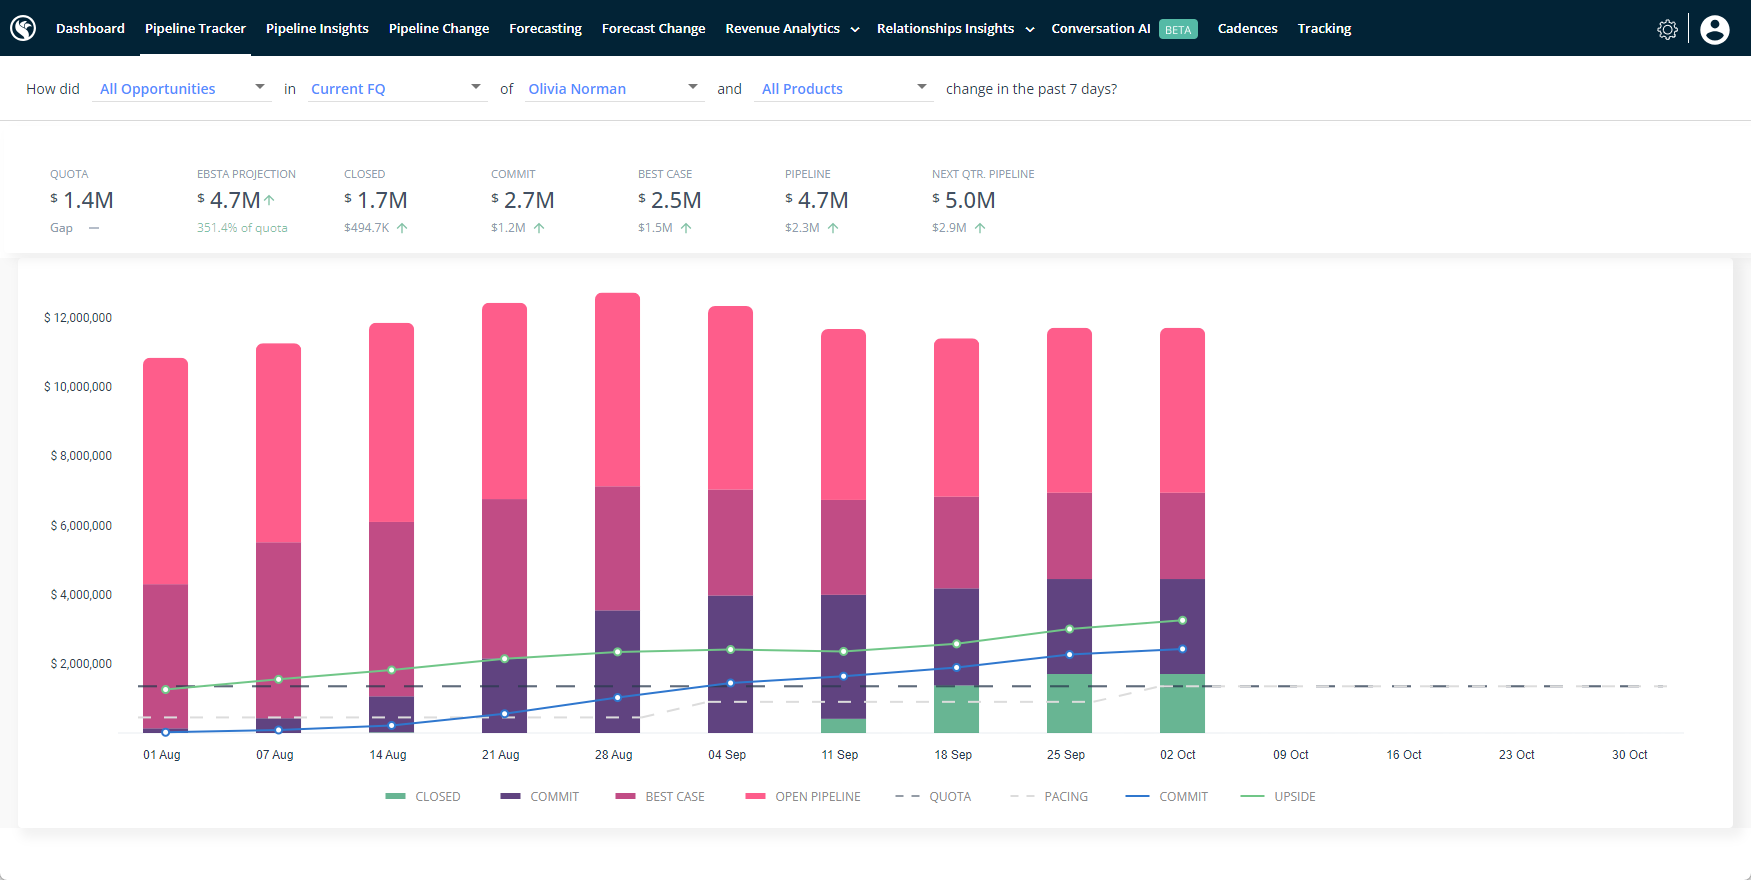Open the Olivia Norman owner dropdown
This screenshot has height=880, width=1751.
click(x=614, y=89)
